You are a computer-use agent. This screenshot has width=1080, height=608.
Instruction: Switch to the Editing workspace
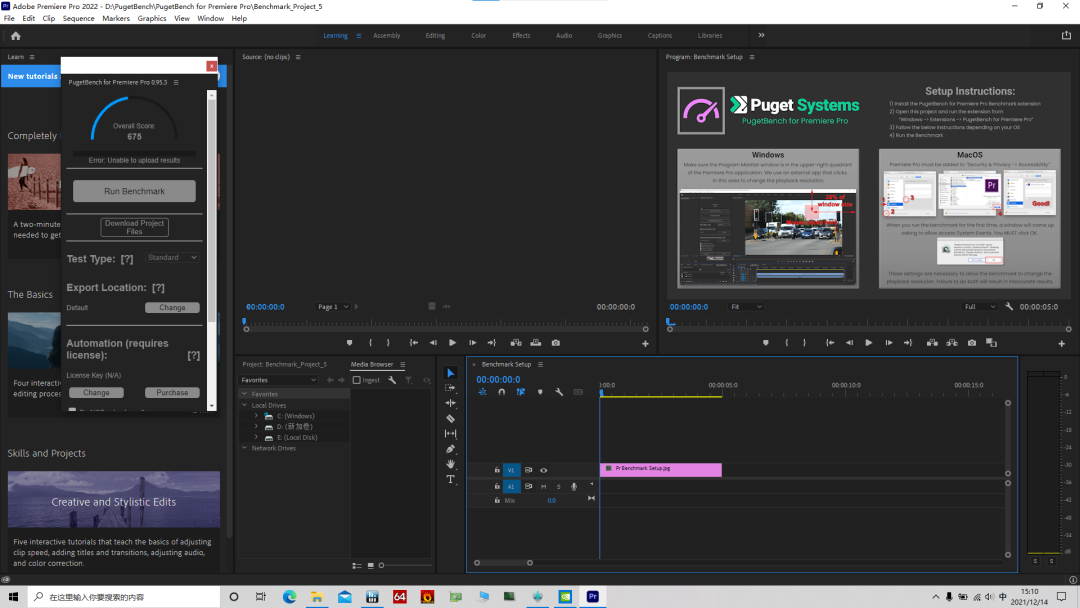(435, 36)
